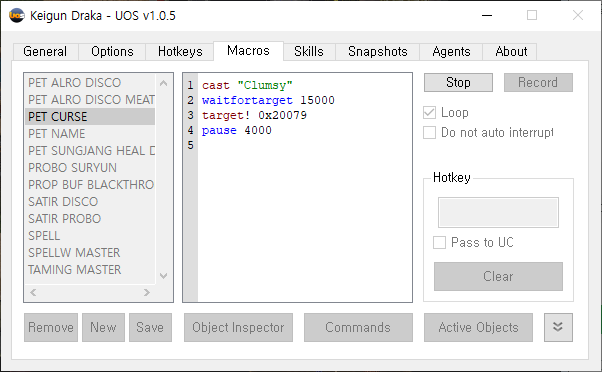Enable Do not auto interrupt checkbox
The image size is (602, 372).
click(x=430, y=132)
